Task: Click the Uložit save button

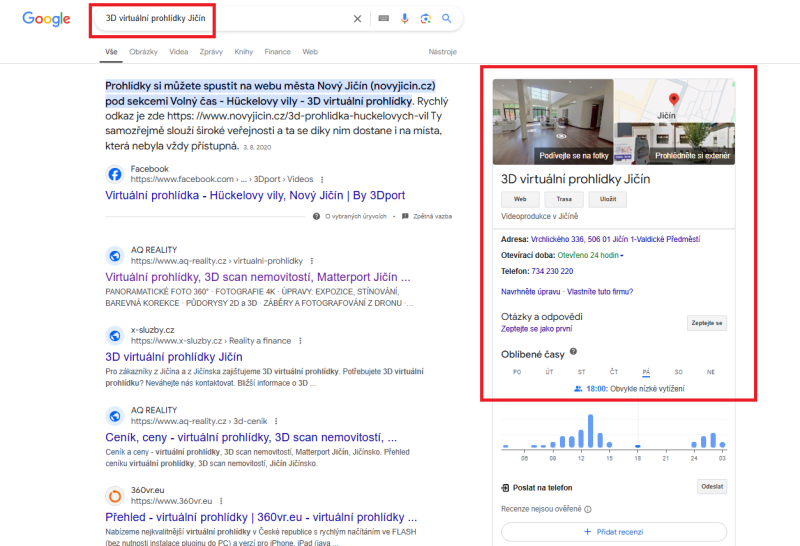Action: [608, 199]
